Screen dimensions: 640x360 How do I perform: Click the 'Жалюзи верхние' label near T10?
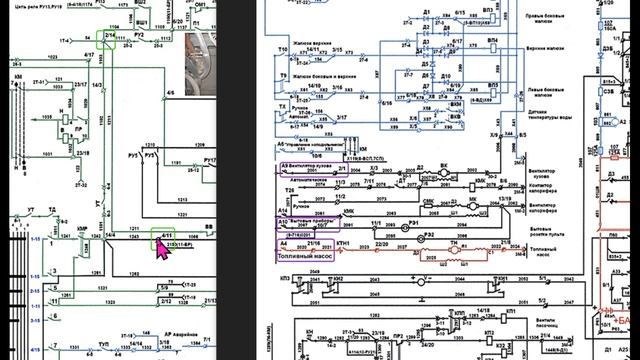point(312,43)
